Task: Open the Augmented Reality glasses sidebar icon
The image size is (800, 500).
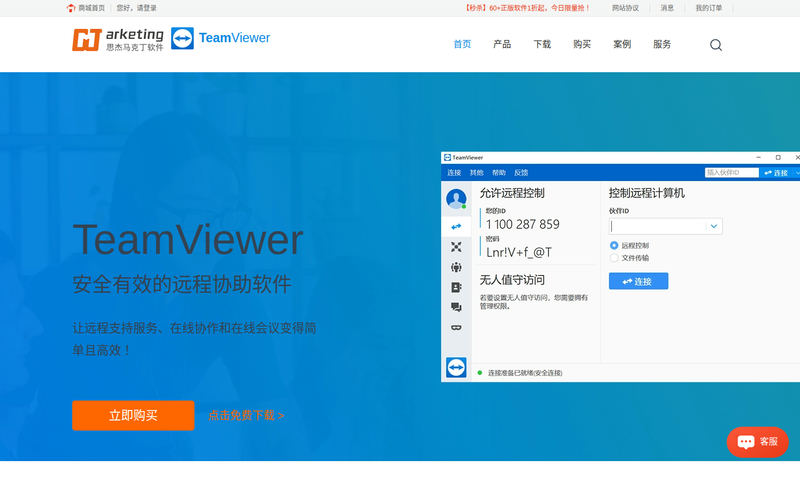Action: coord(456,328)
